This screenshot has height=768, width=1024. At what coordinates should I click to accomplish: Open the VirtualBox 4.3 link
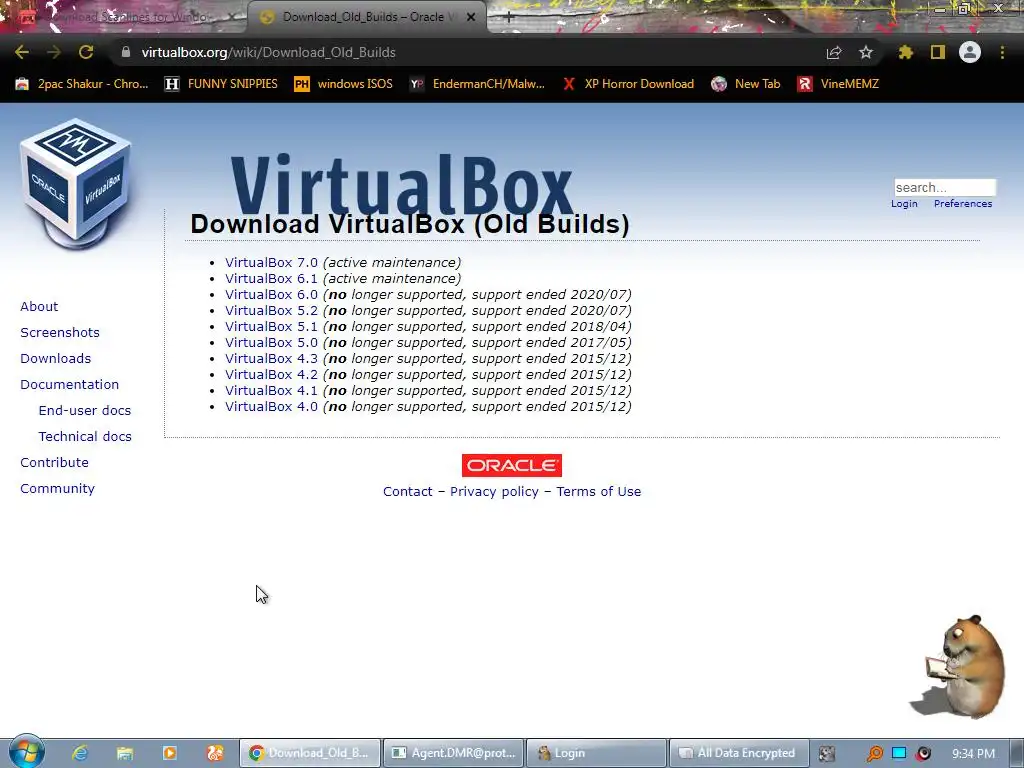pos(271,359)
